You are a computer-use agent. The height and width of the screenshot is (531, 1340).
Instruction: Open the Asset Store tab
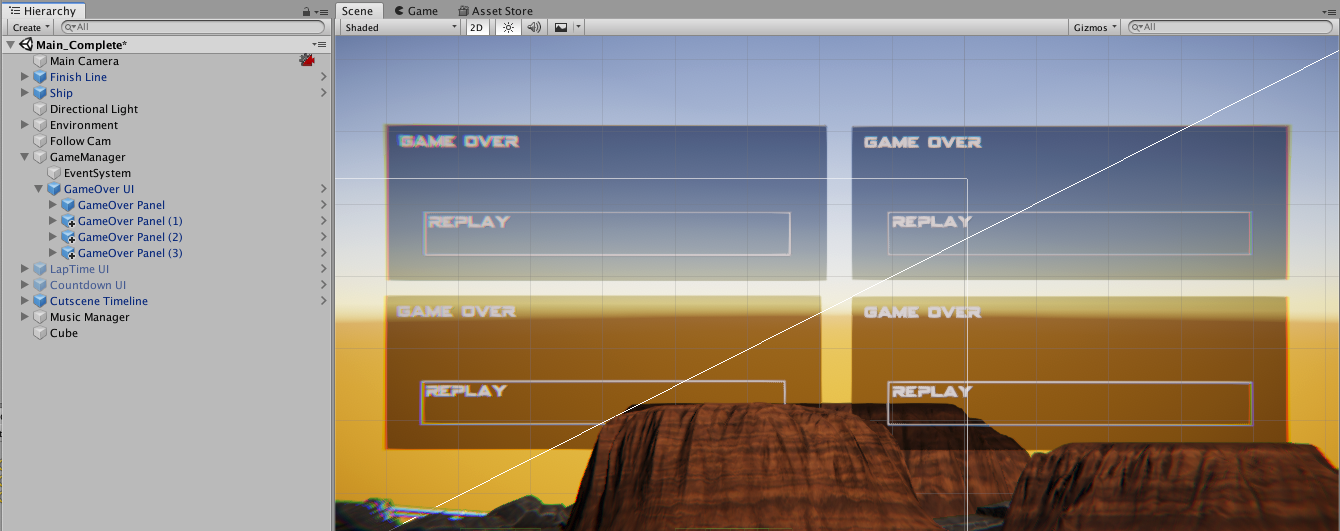495,10
